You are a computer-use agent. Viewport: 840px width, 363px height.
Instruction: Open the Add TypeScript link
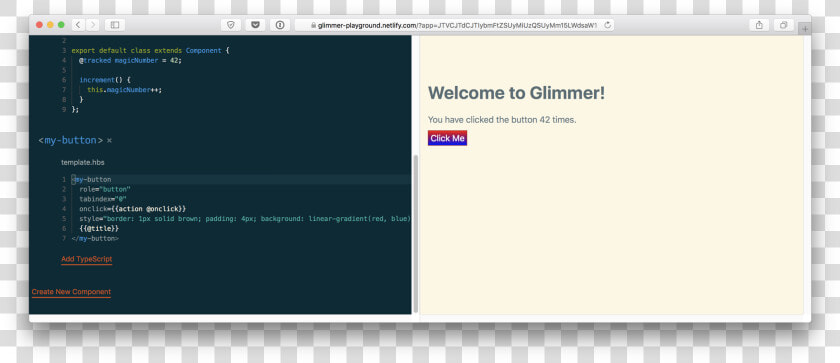click(x=86, y=259)
